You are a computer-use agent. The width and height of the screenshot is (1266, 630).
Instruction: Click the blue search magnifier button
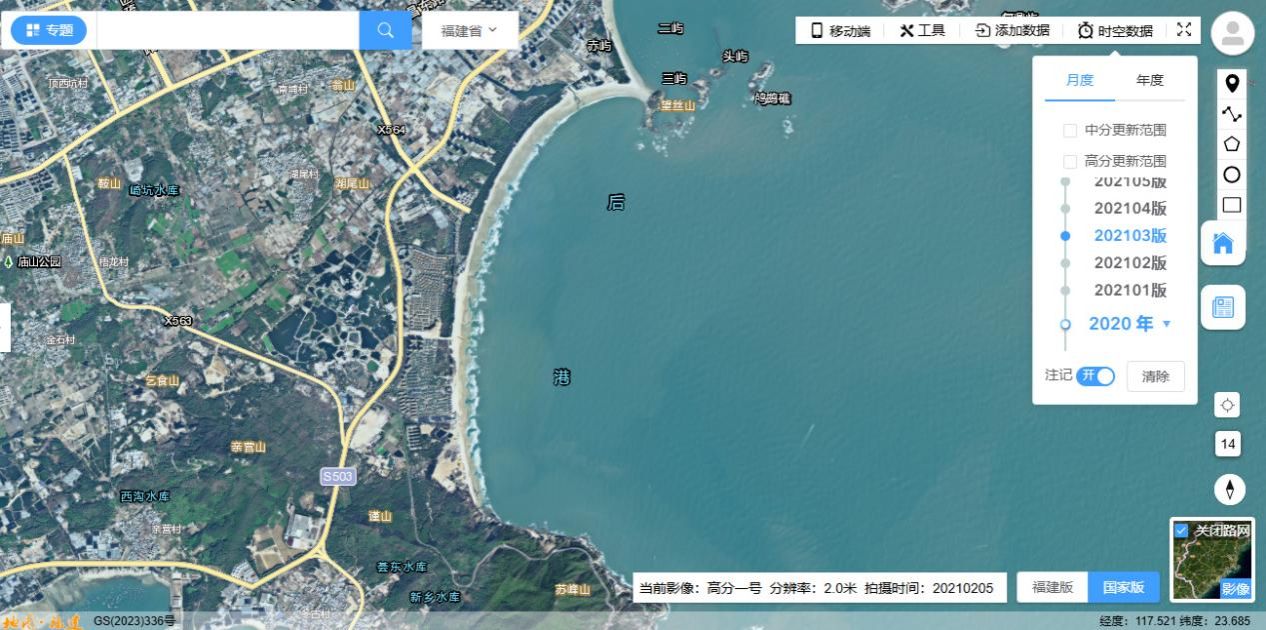(x=385, y=30)
